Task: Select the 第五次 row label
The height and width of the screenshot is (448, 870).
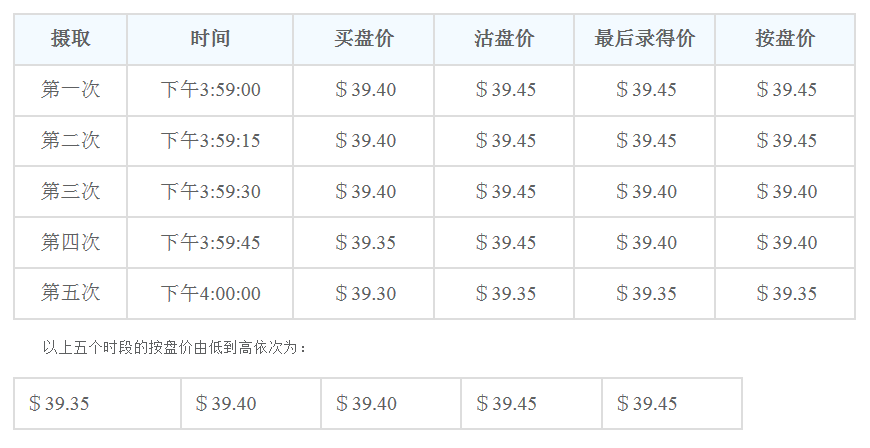Action: [70, 293]
